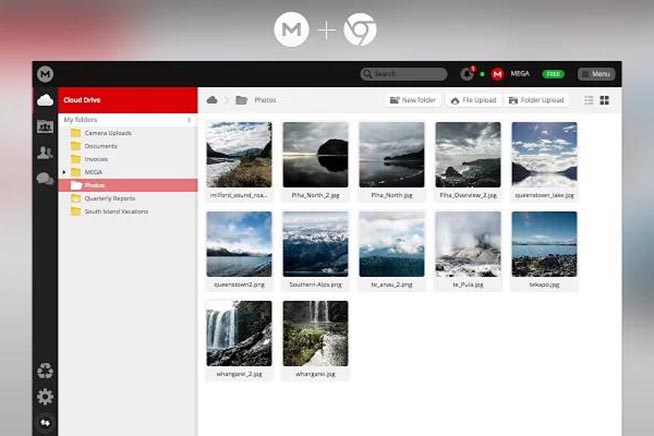Click the Photos breadcrumb text
The height and width of the screenshot is (436, 654).
click(265, 100)
